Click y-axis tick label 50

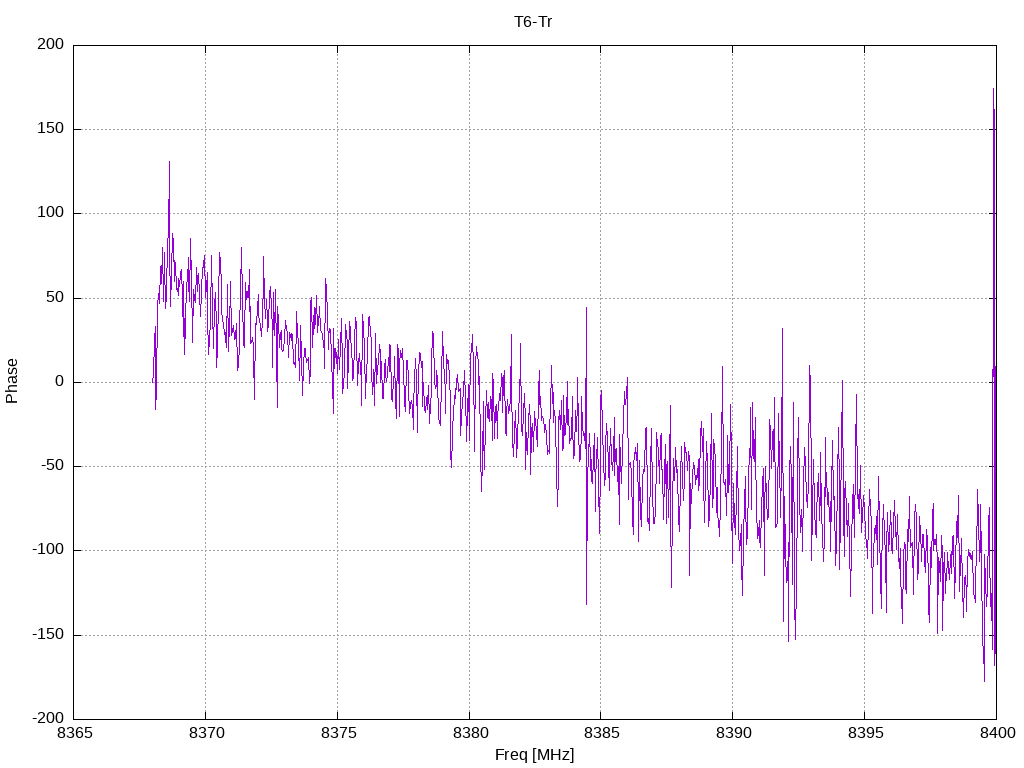pyautogui.click(x=56, y=298)
